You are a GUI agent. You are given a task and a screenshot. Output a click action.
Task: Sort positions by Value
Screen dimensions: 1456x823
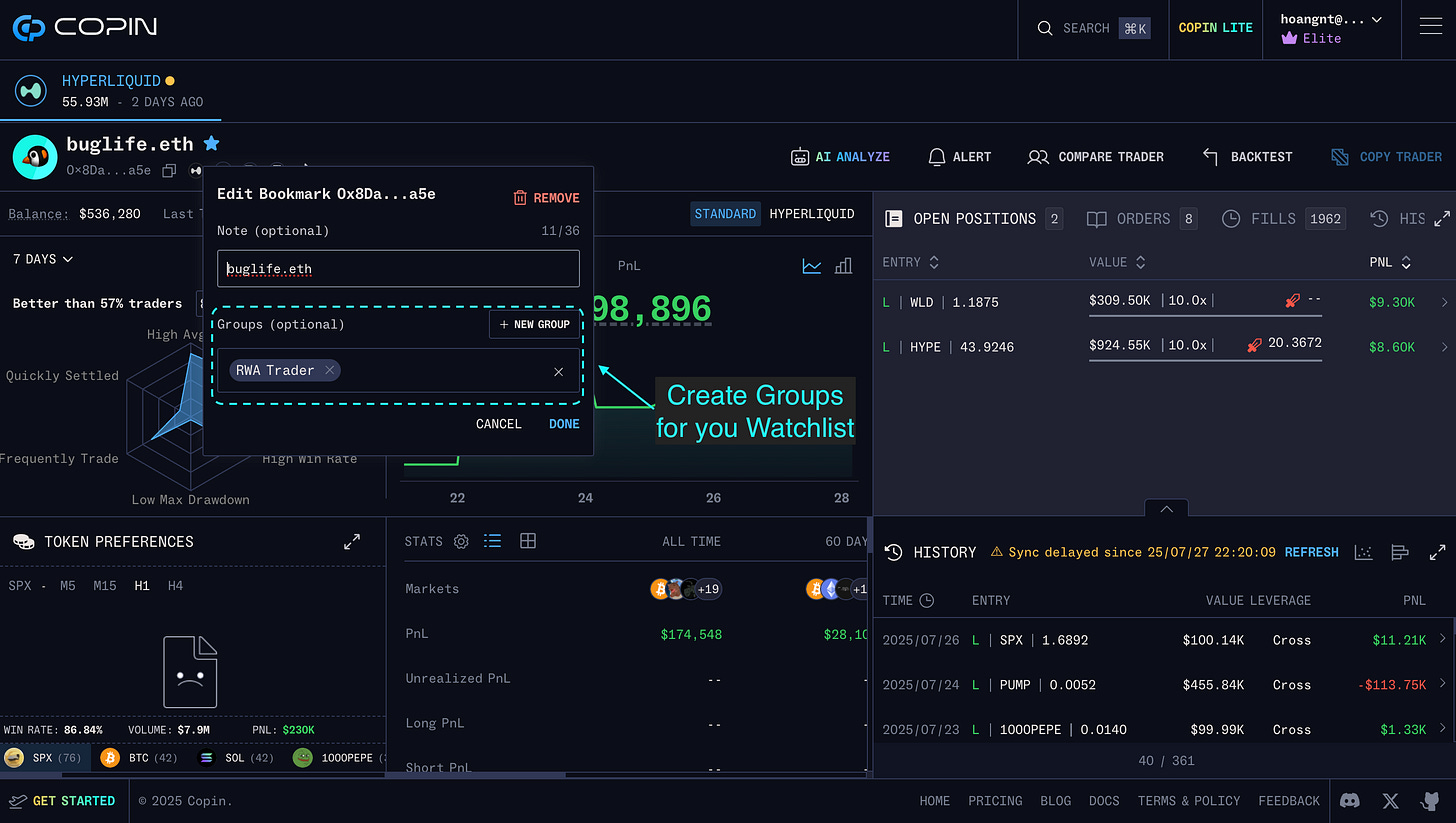tap(1117, 262)
